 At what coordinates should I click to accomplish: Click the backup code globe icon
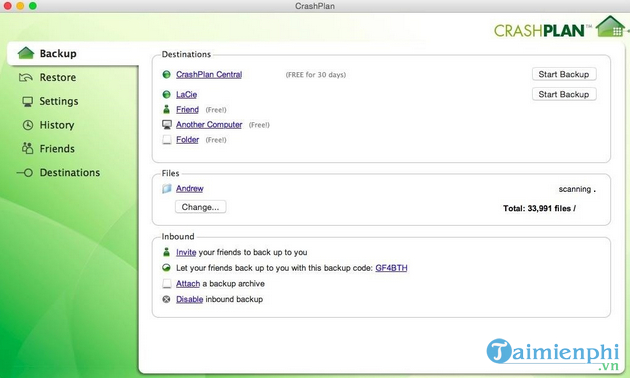click(166, 268)
